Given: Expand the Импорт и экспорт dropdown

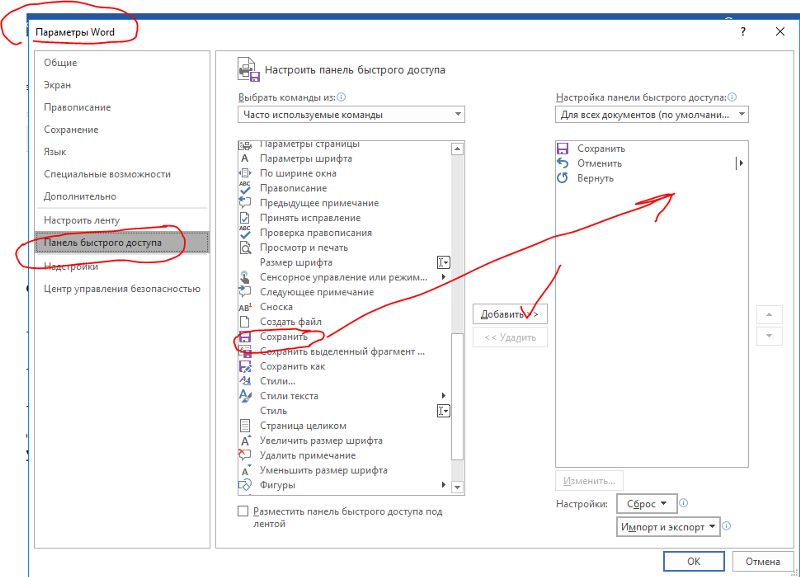Looking at the screenshot, I should (668, 526).
